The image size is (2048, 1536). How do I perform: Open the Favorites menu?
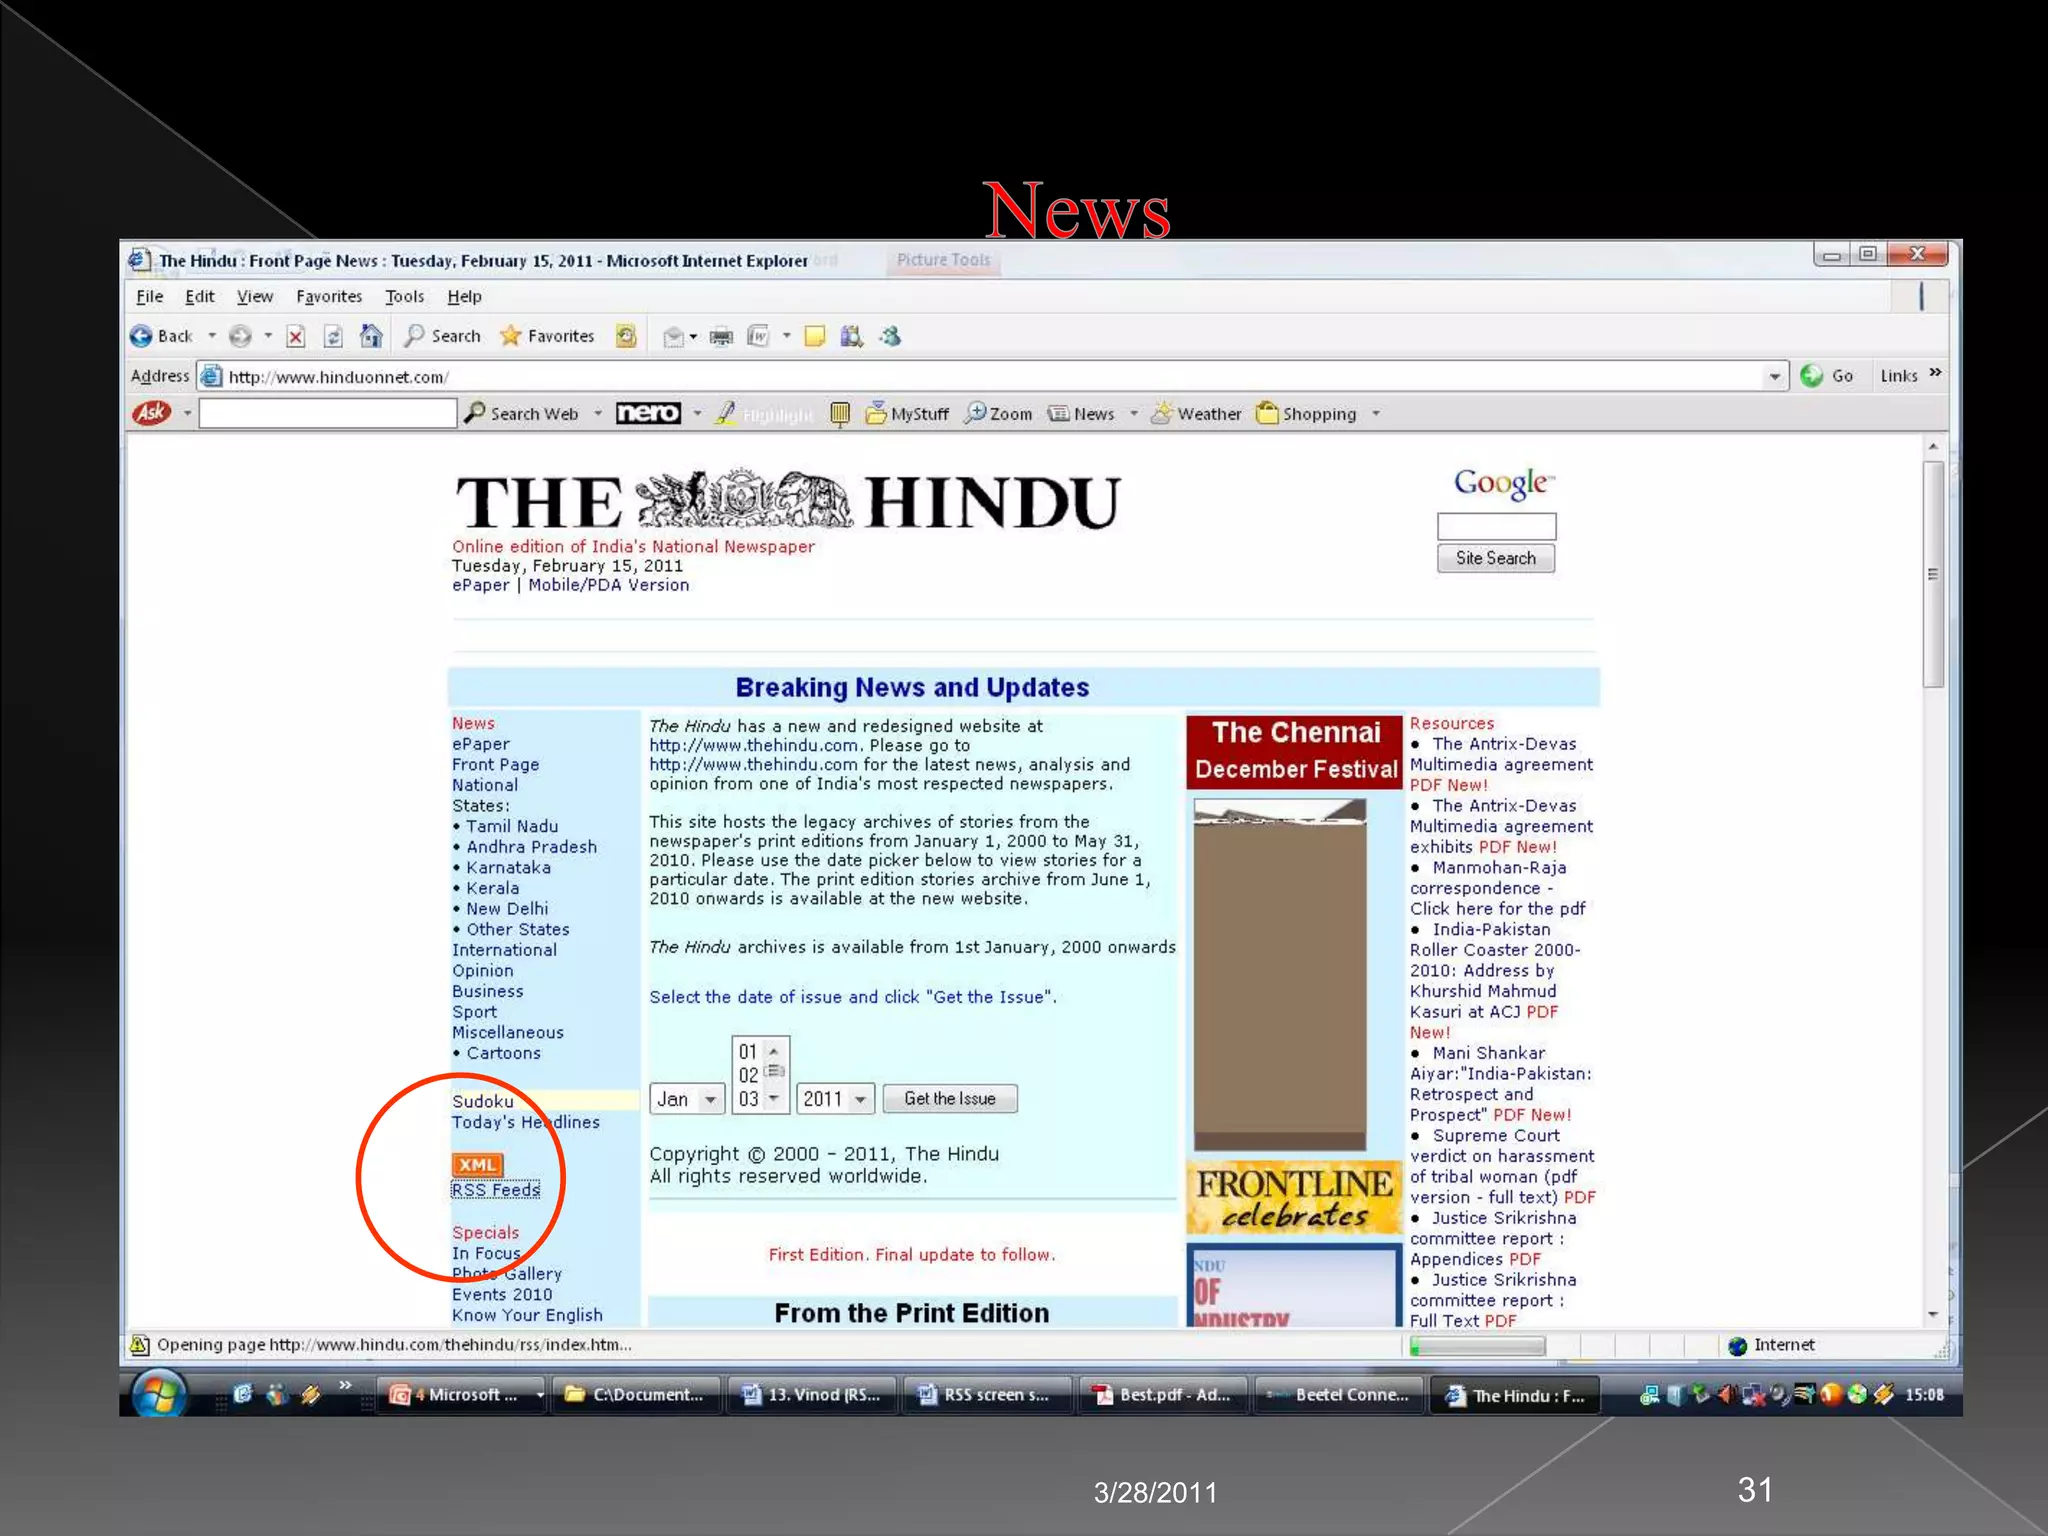pyautogui.click(x=329, y=296)
